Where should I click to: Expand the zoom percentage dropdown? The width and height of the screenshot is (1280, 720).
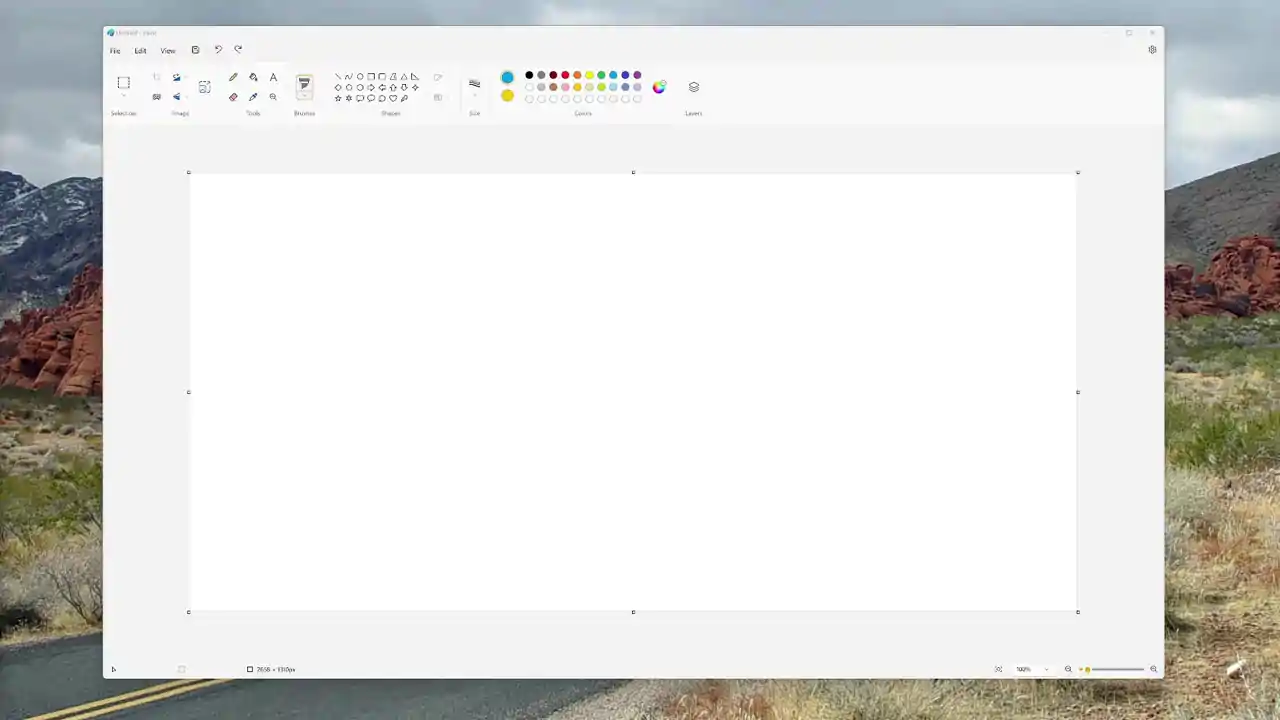[1046, 669]
